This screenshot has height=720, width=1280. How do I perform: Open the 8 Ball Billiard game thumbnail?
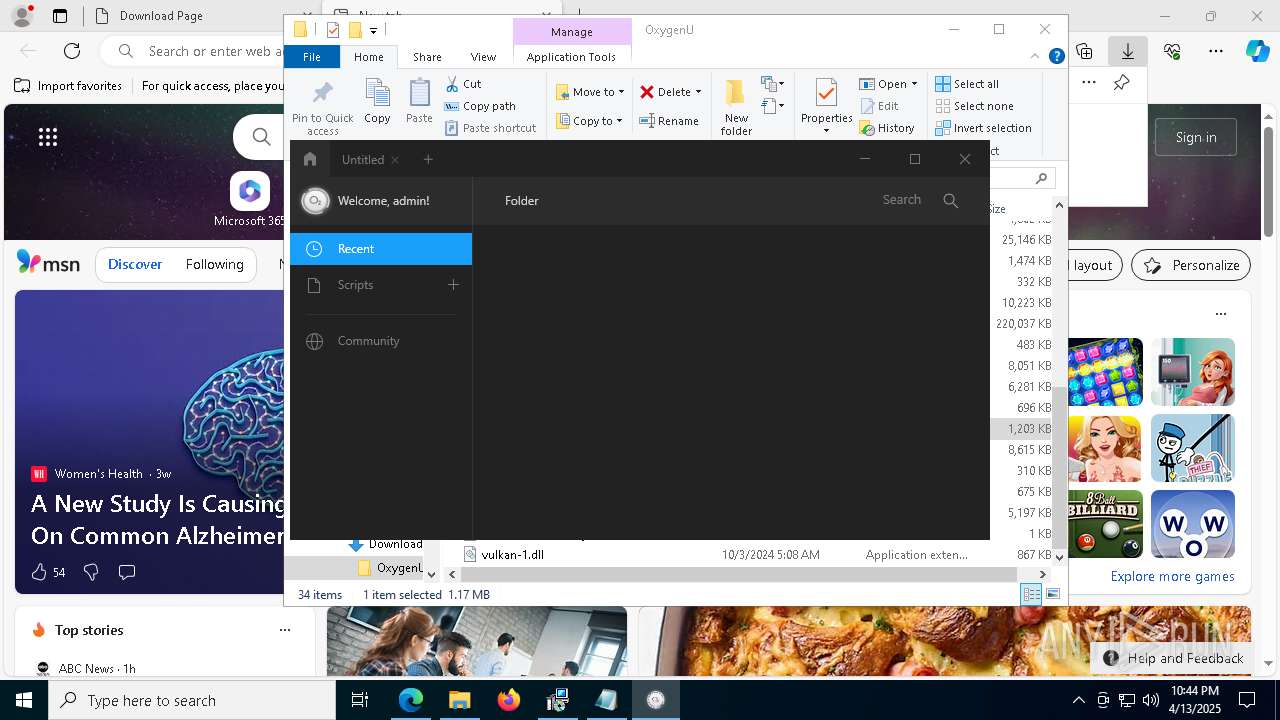1105,524
